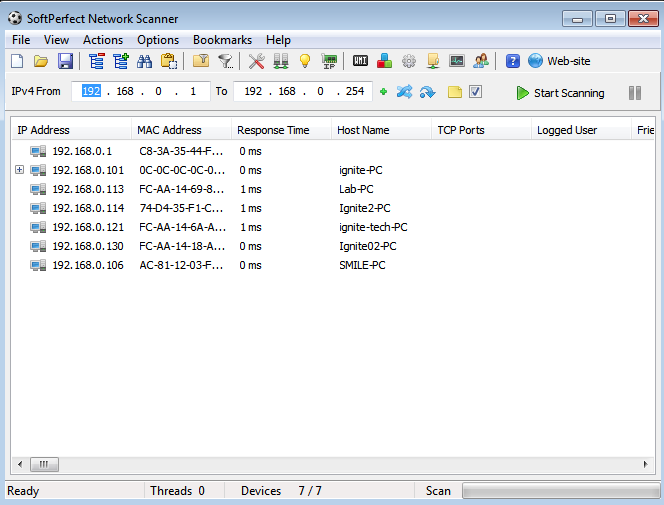Click horizontal scrollbar thumb

point(44,465)
